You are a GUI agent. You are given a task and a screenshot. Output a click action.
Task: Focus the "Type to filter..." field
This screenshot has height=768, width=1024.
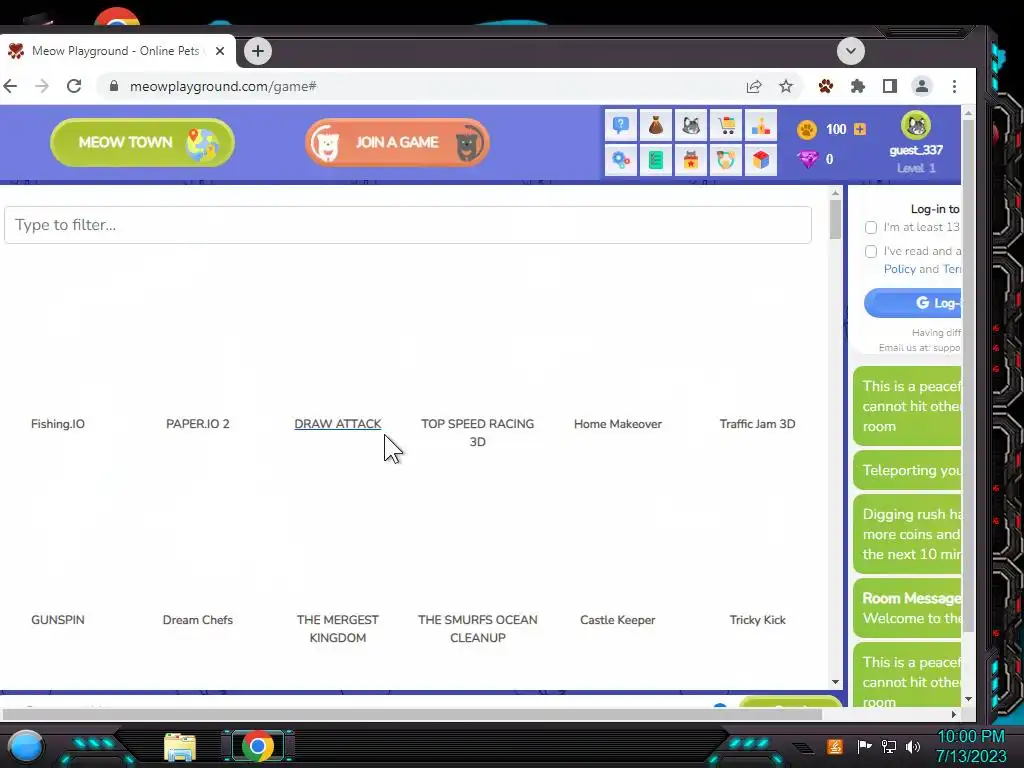(408, 225)
